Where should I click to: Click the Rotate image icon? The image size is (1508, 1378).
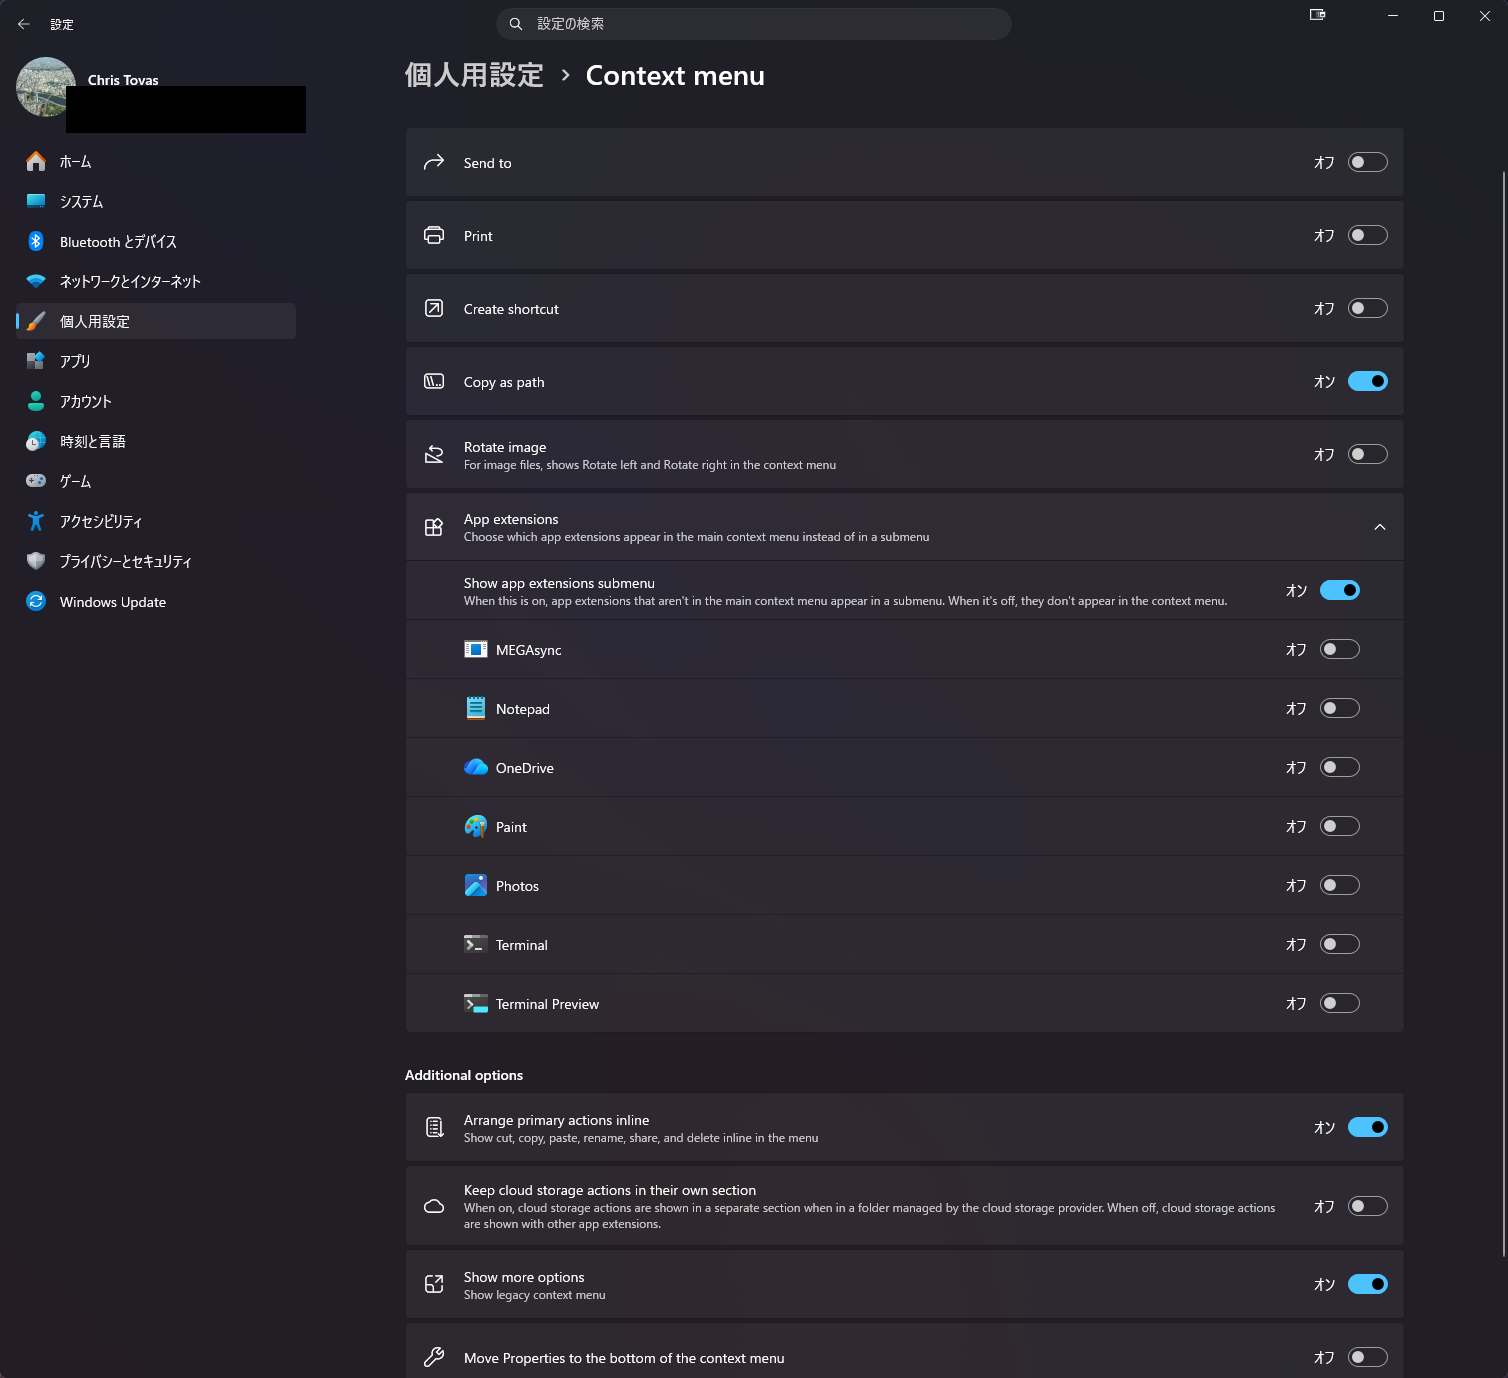(434, 454)
